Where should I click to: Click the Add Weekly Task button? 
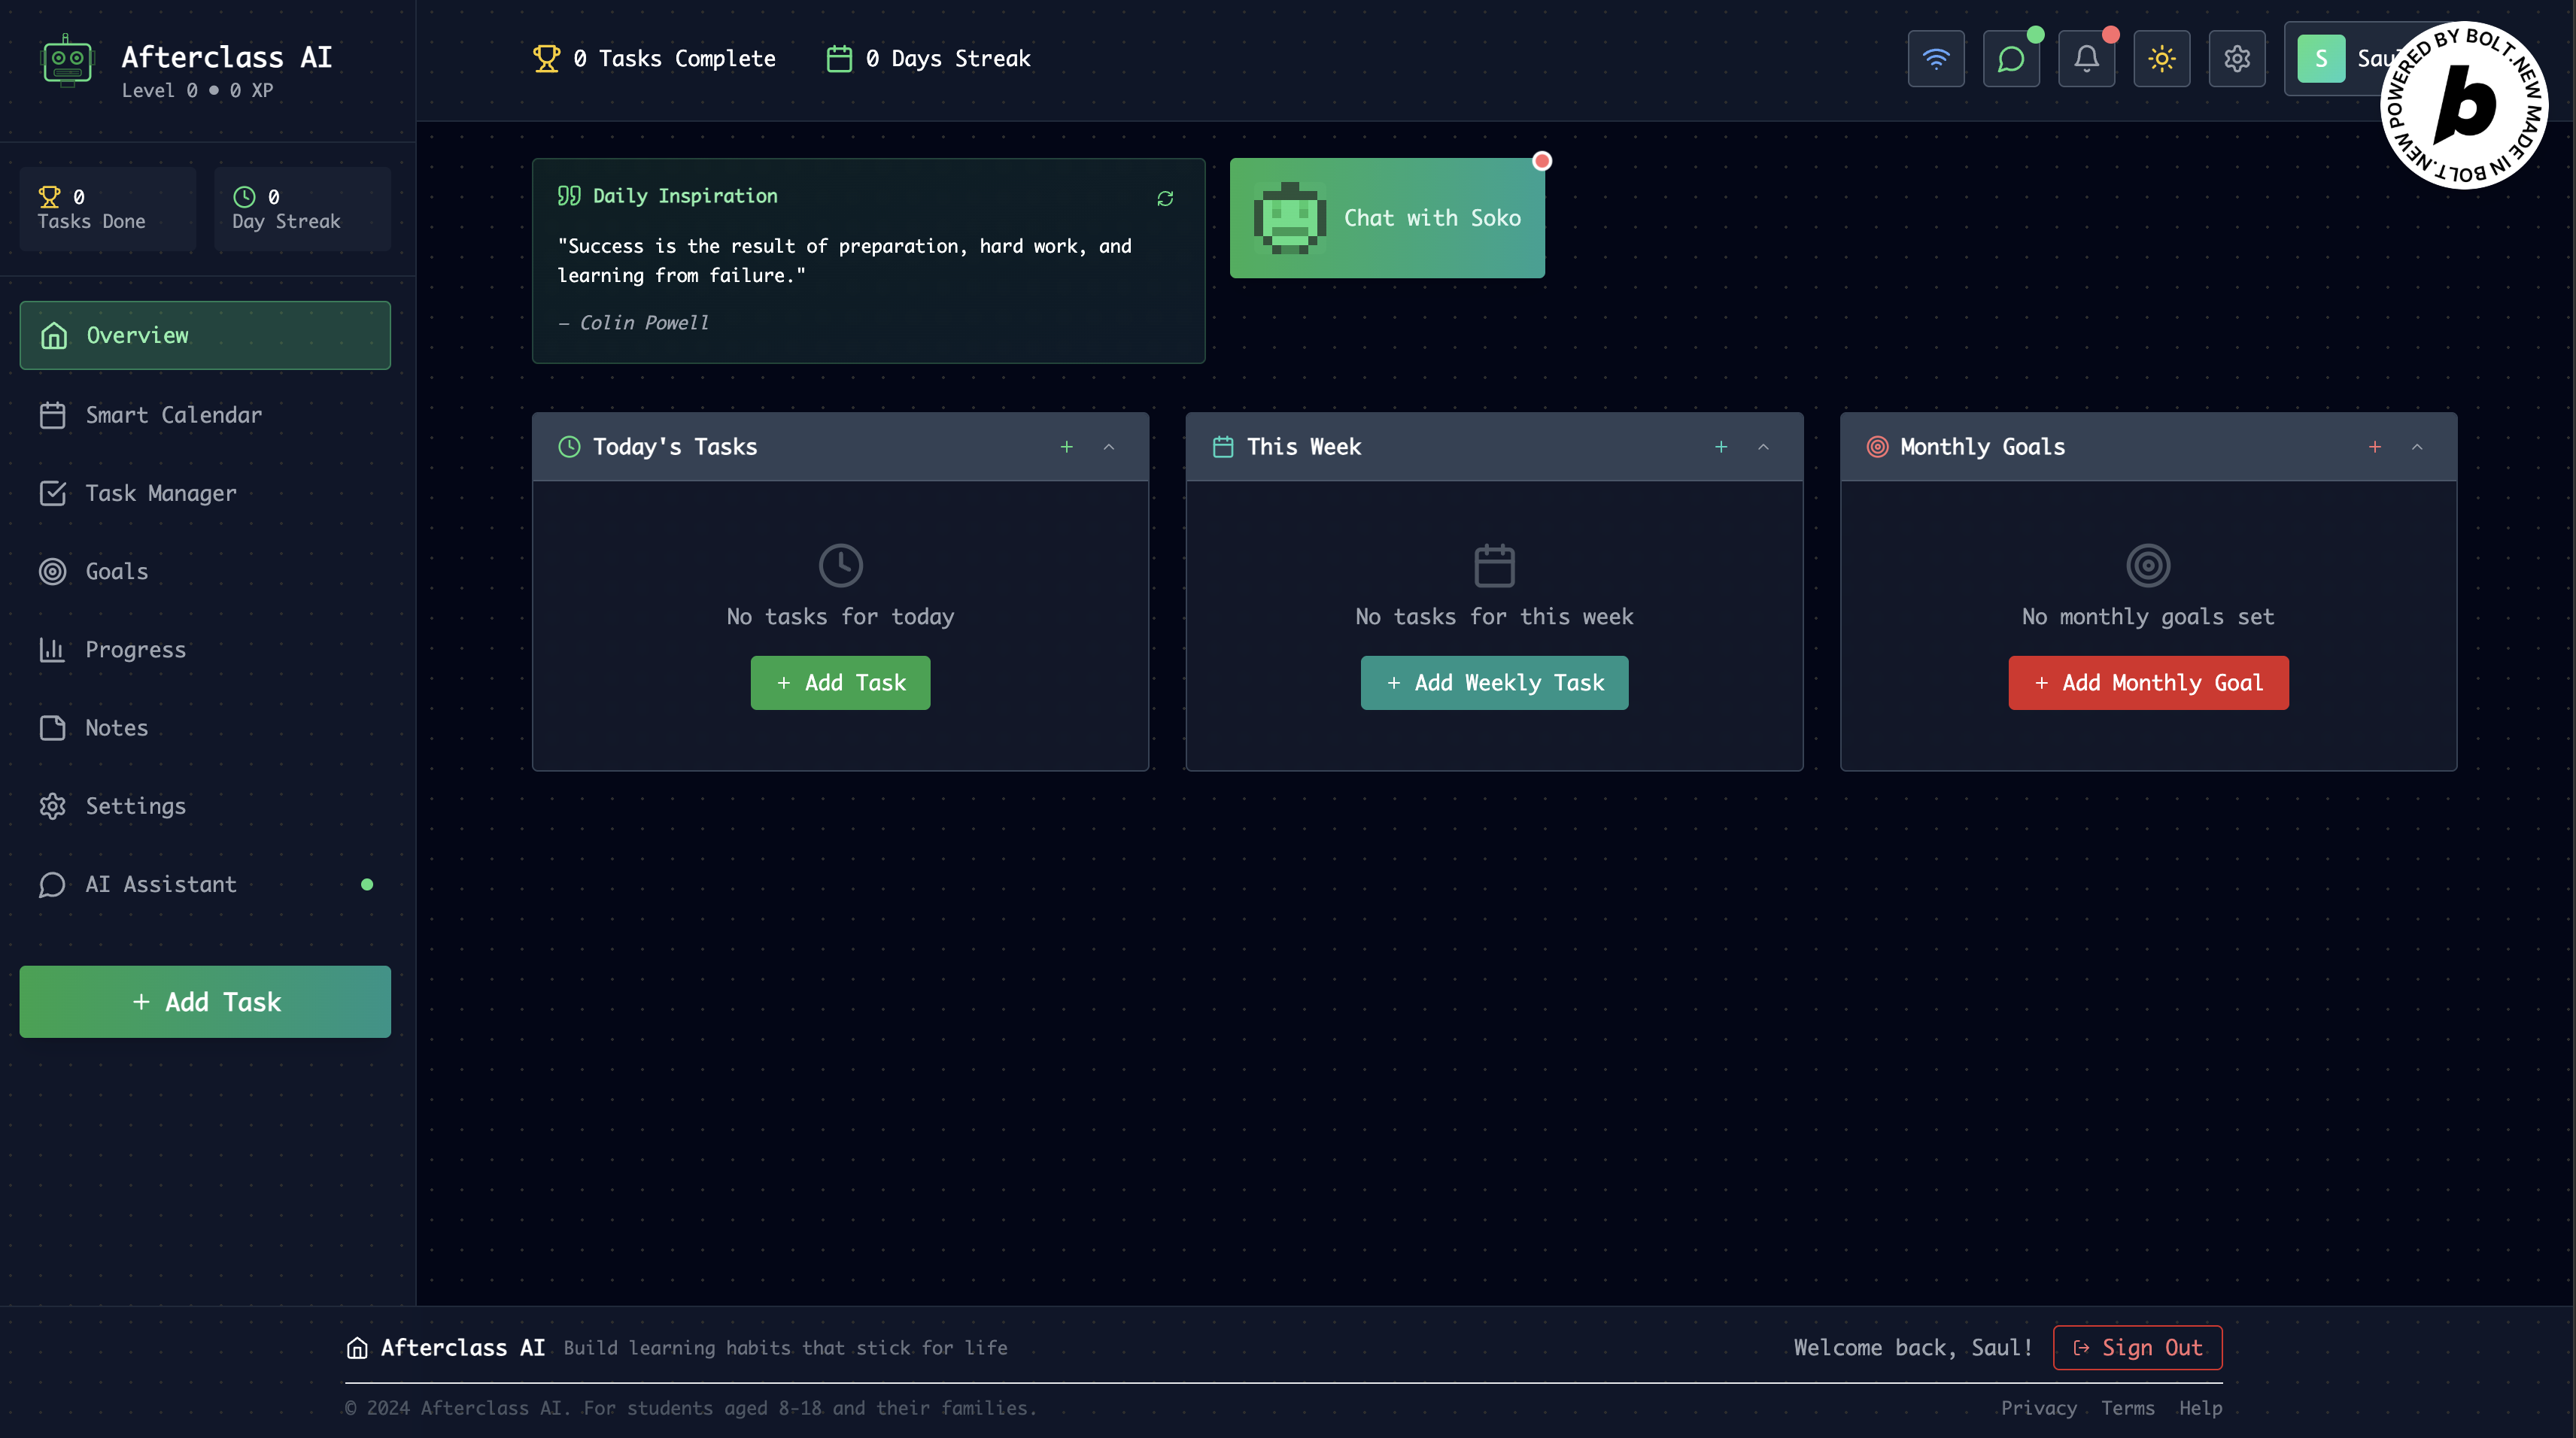1494,683
